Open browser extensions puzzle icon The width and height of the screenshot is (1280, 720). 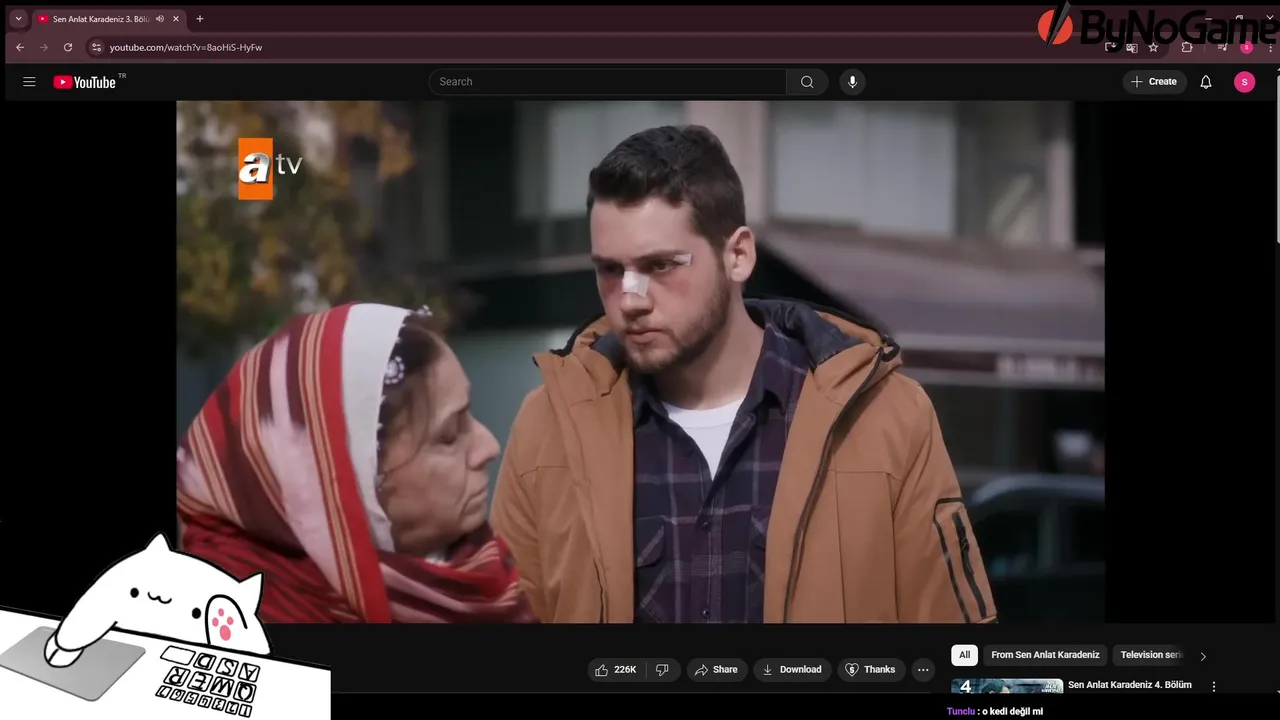tap(1187, 47)
